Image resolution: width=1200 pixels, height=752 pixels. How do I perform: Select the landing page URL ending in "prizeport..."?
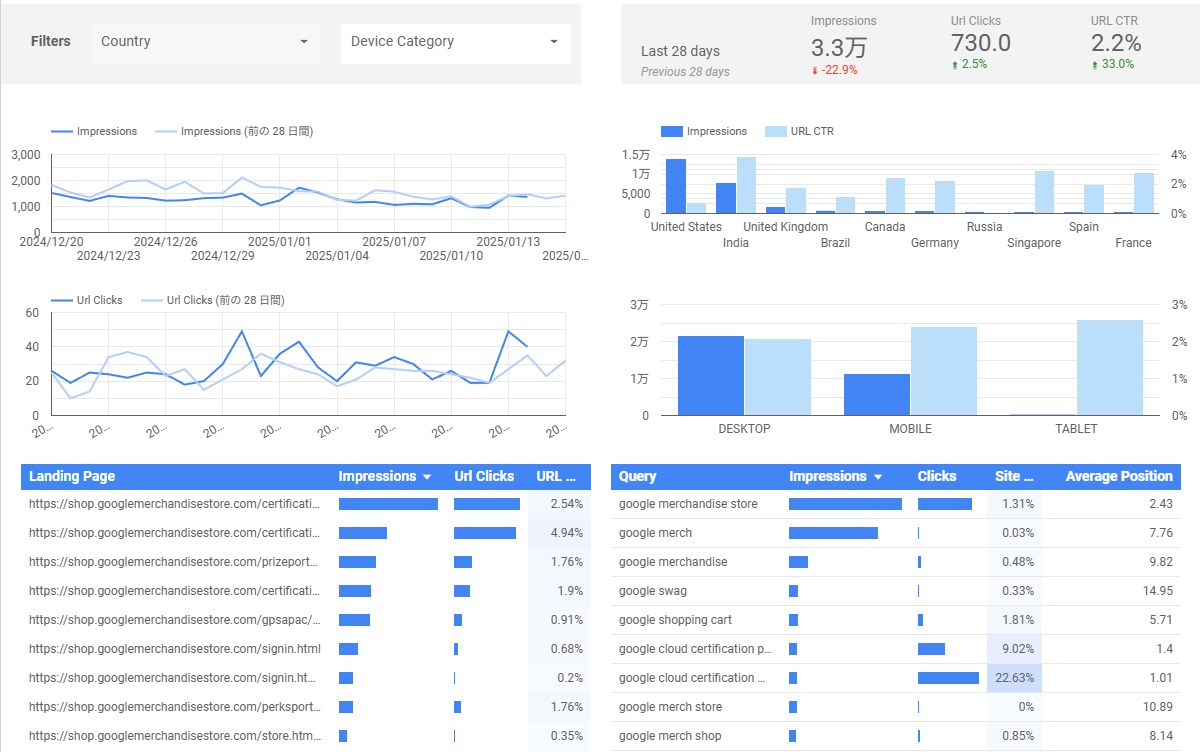pos(175,562)
